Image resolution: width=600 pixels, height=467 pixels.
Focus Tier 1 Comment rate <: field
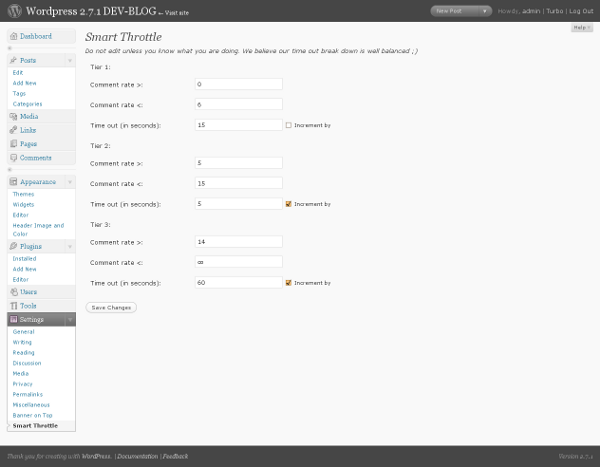pyautogui.click(x=239, y=105)
